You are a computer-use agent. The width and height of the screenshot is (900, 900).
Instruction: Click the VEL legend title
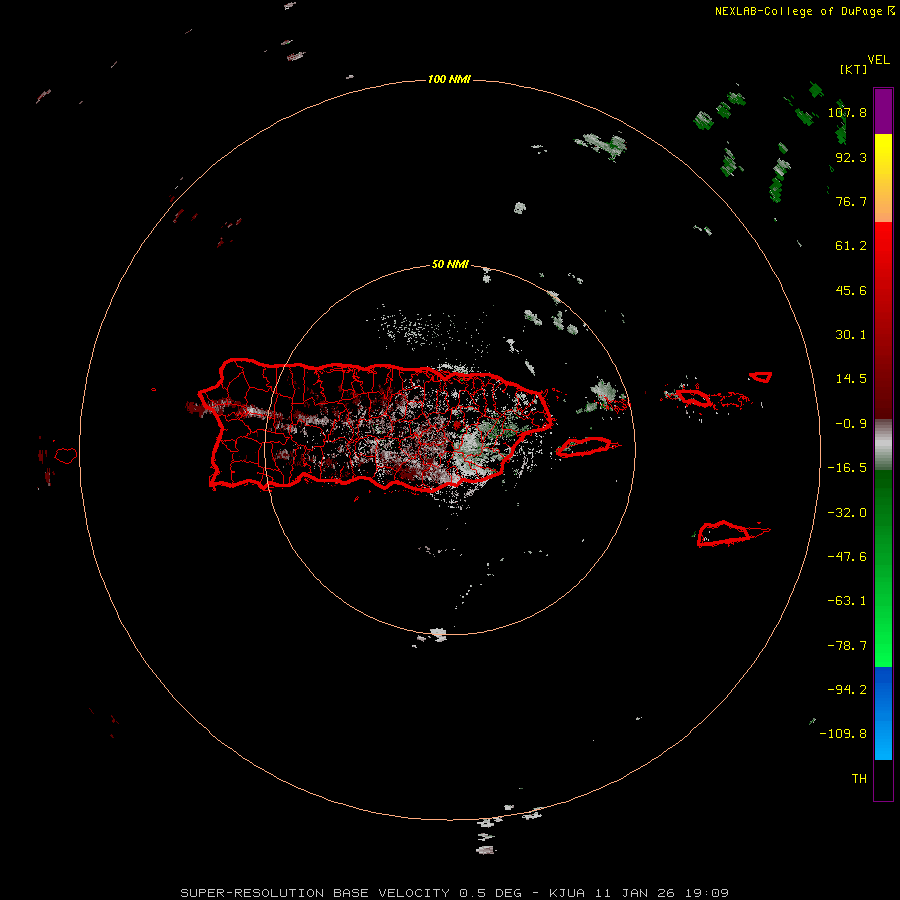(878, 60)
